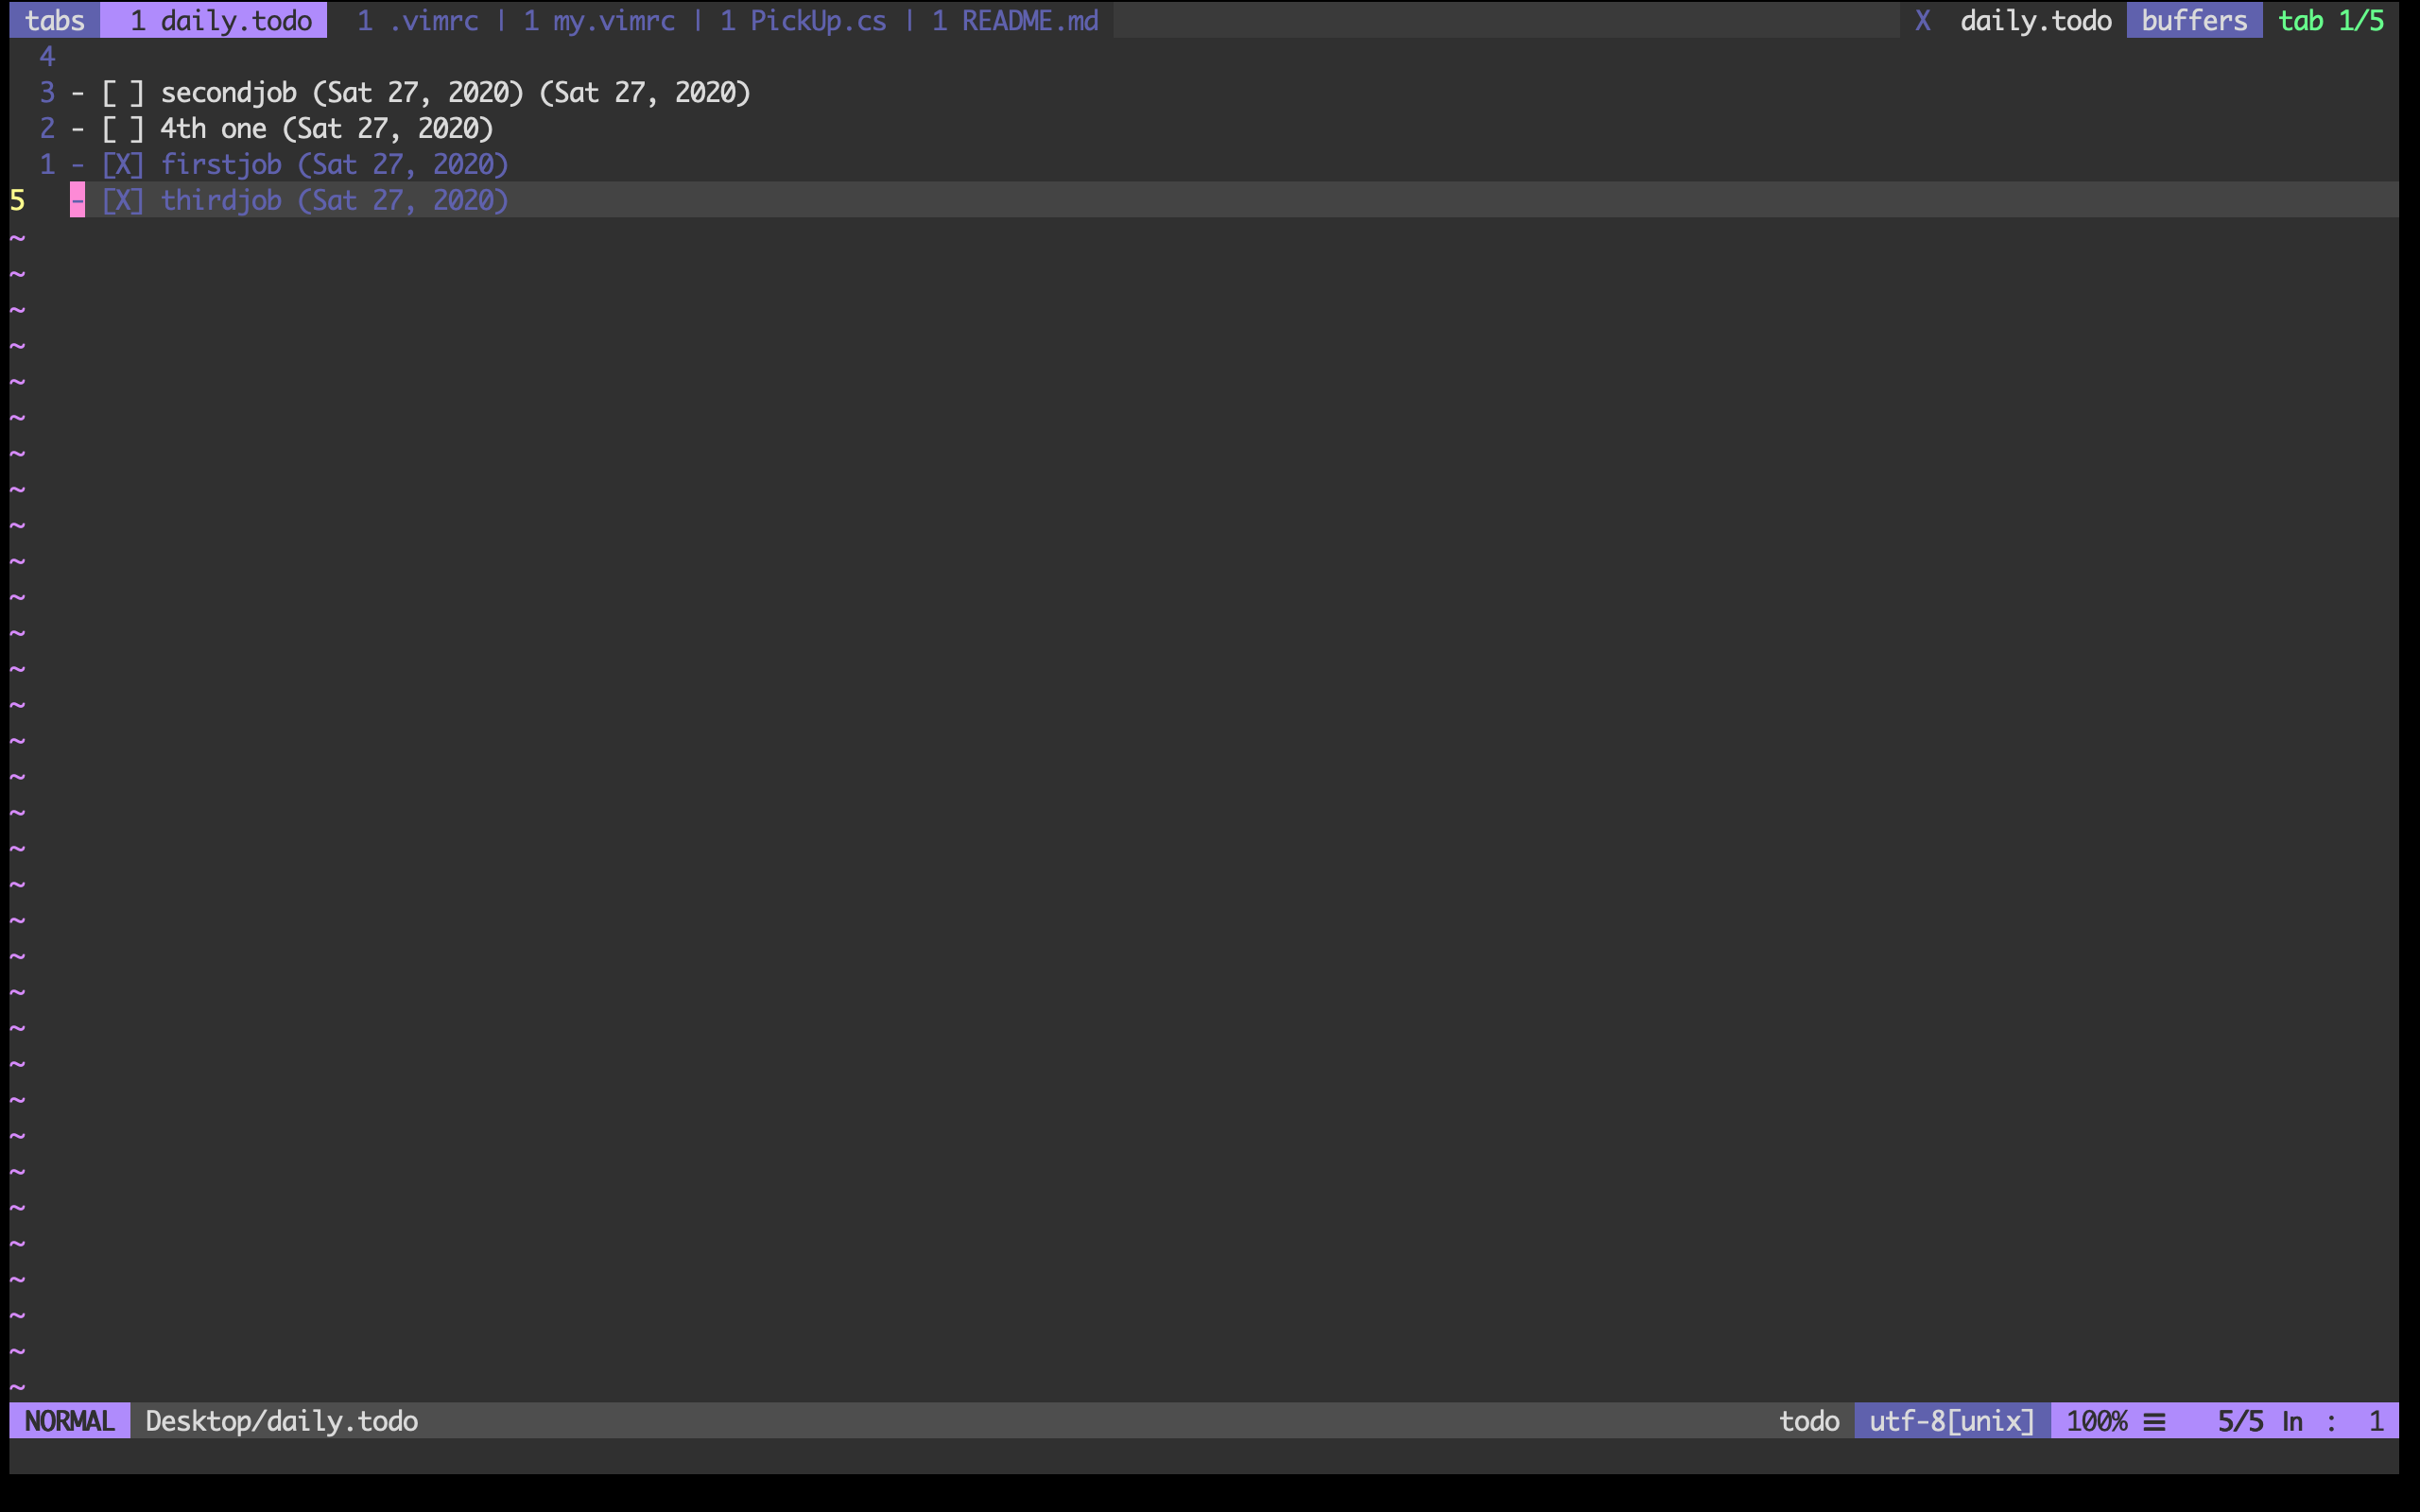This screenshot has width=2420, height=1512.
Task: Switch to the .vimrc tab
Action: 418,20
